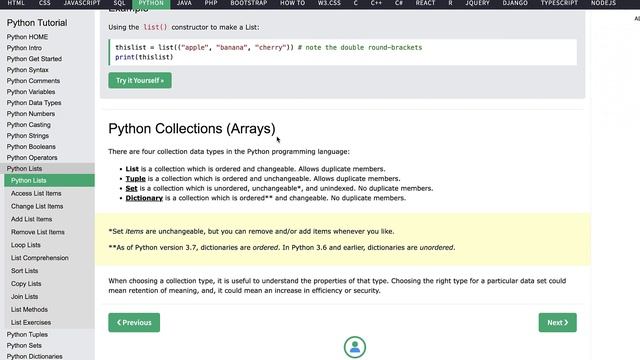Click the Try it Yourself button

[x=140, y=80]
